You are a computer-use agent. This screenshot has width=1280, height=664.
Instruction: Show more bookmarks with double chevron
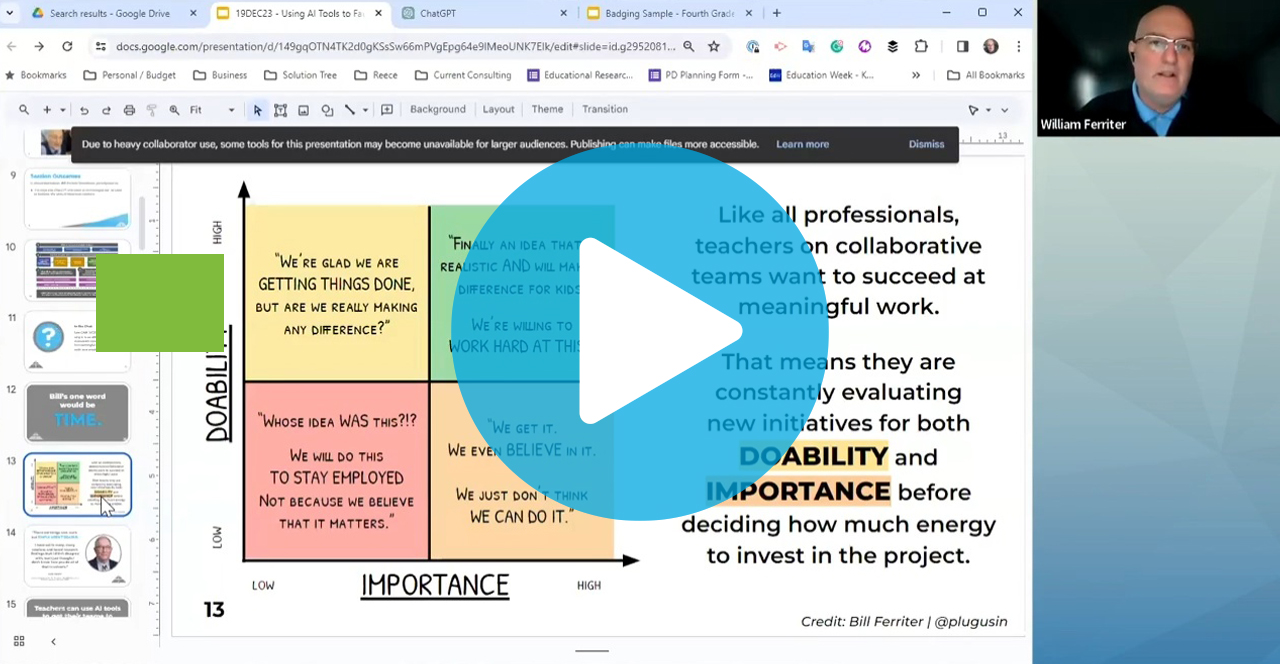pyautogui.click(x=916, y=75)
